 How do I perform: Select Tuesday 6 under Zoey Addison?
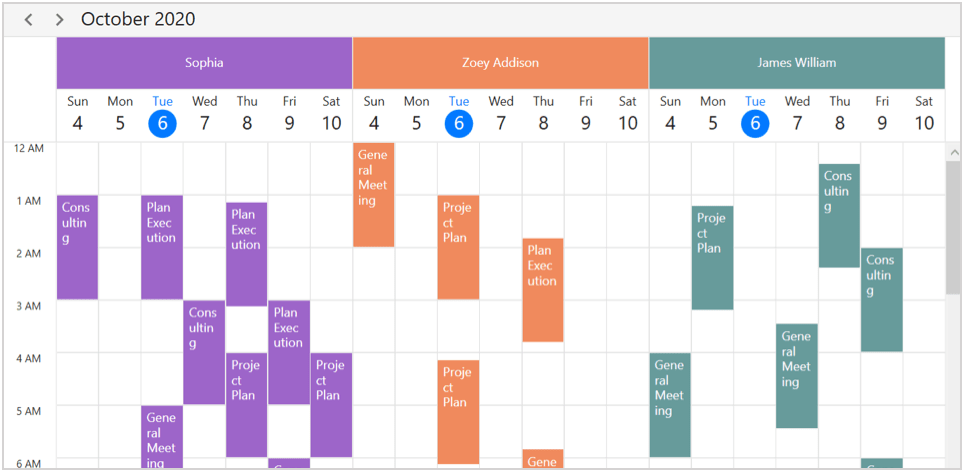(x=458, y=123)
